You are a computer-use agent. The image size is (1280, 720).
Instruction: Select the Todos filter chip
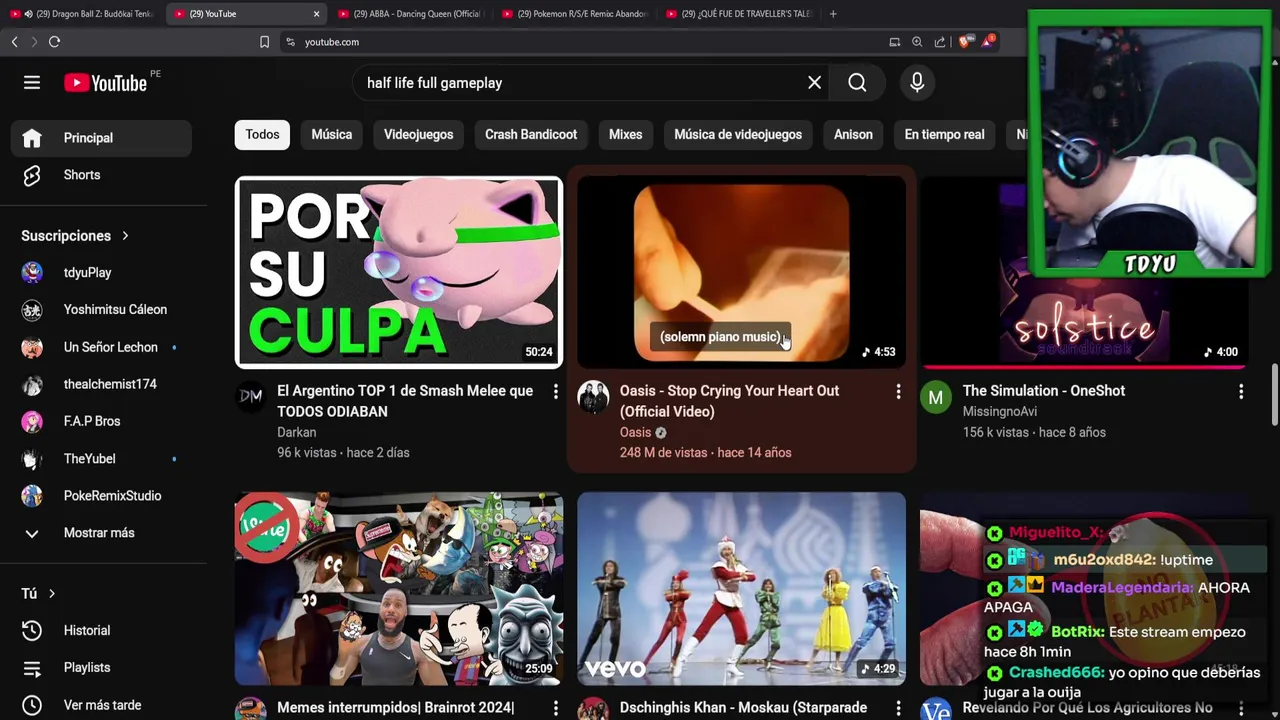point(262,135)
